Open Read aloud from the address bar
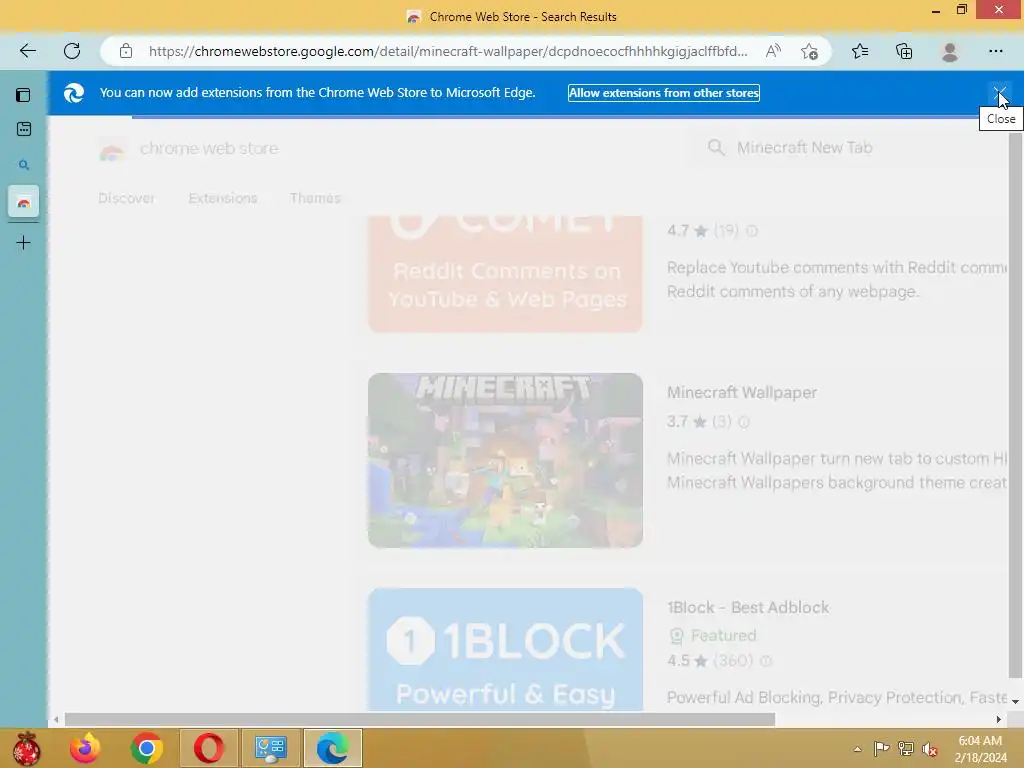Image resolution: width=1024 pixels, height=768 pixels. tap(773, 51)
